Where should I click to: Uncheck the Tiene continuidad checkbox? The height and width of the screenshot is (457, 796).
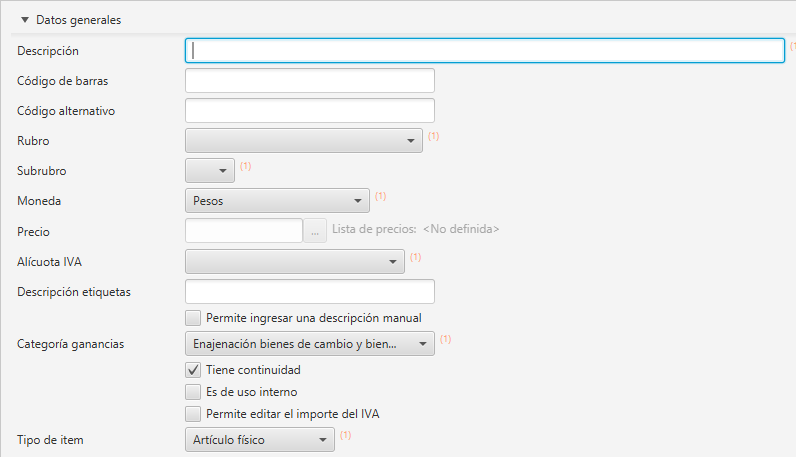[193, 370]
